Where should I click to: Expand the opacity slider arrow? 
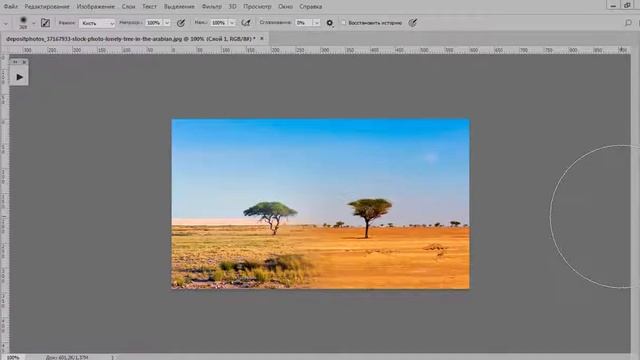[167, 23]
